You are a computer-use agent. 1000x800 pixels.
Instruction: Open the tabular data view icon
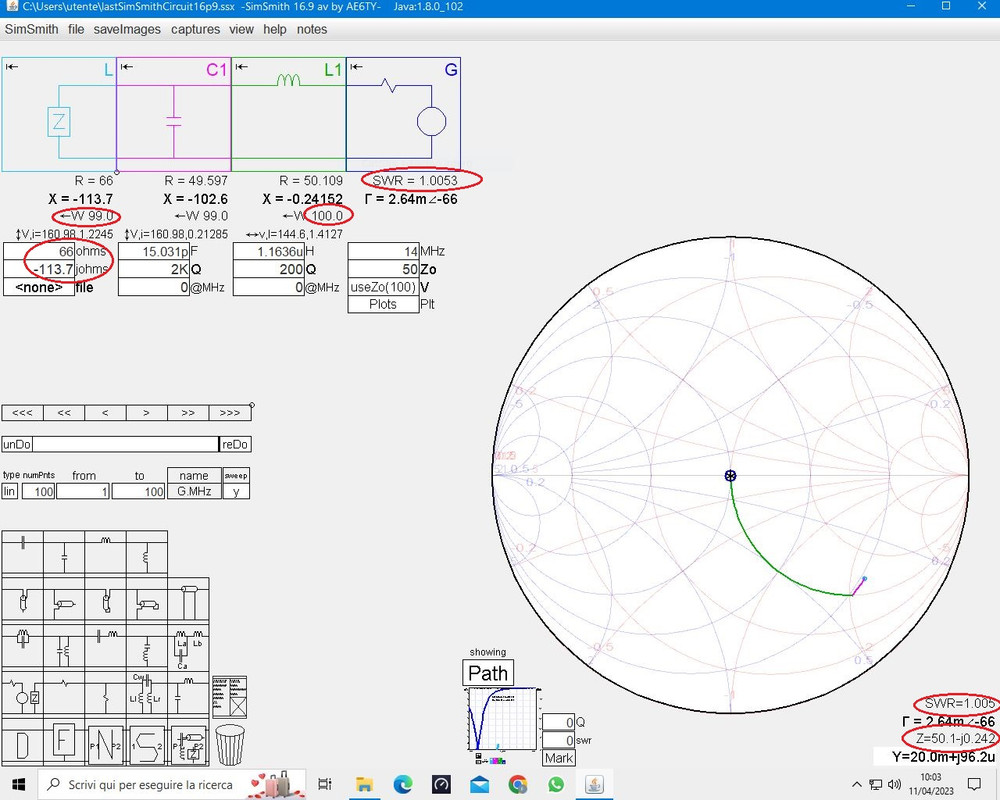[x=229, y=697]
